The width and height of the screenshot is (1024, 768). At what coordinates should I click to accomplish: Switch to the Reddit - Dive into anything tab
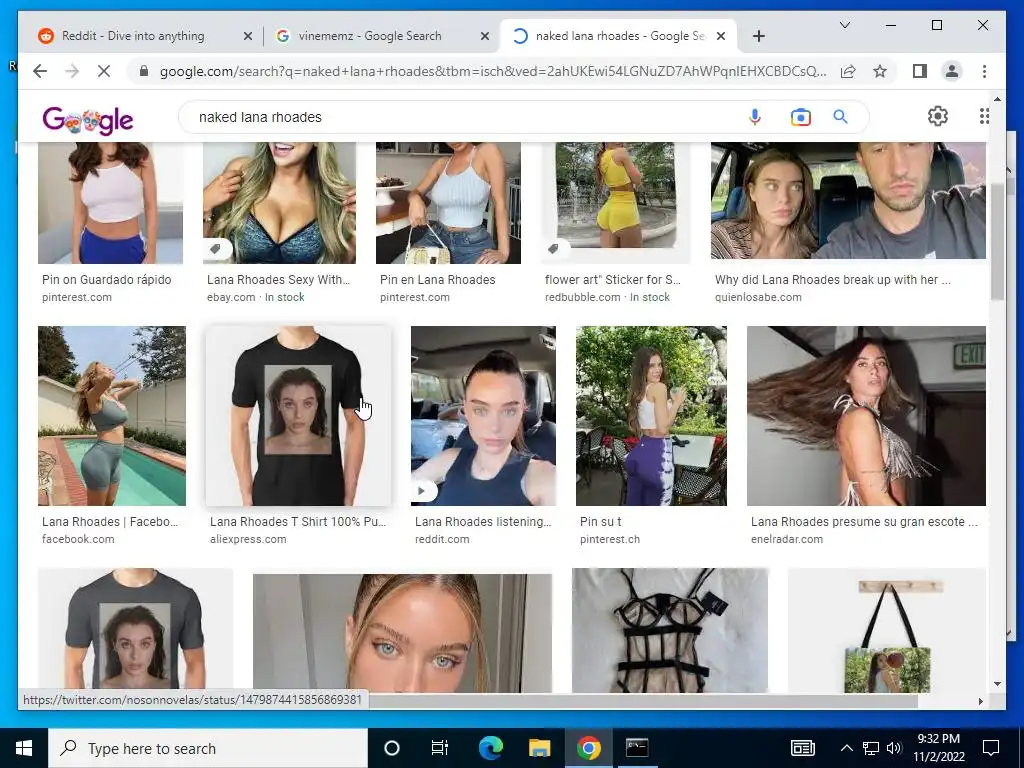point(133,36)
